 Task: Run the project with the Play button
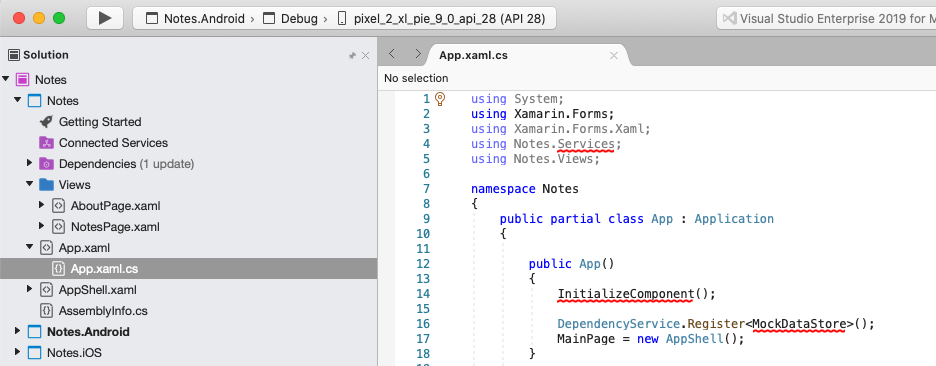(105, 18)
